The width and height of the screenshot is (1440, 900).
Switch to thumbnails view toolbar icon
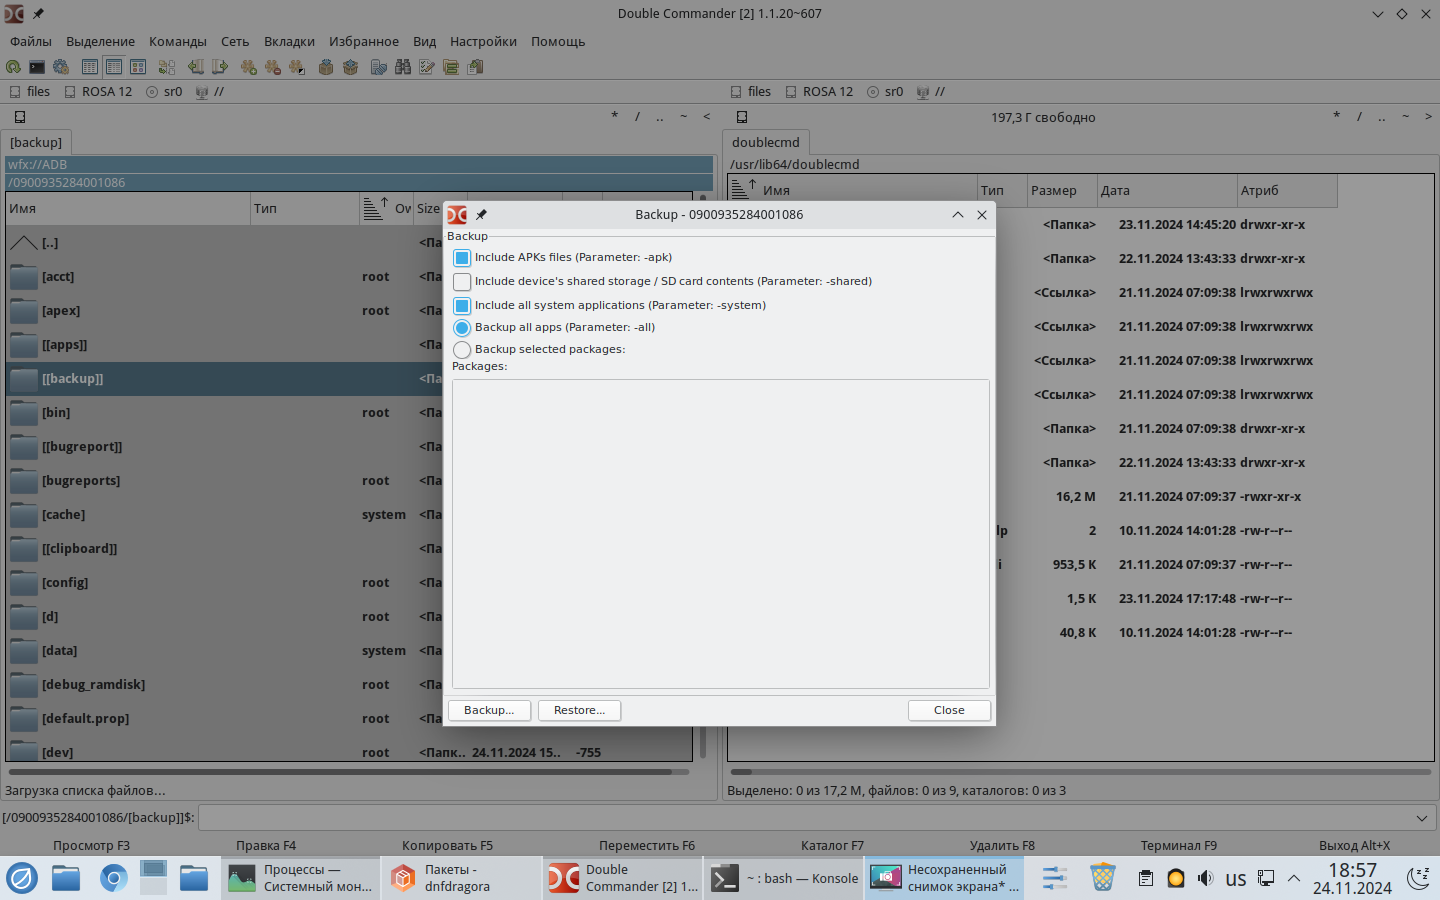(x=138, y=67)
